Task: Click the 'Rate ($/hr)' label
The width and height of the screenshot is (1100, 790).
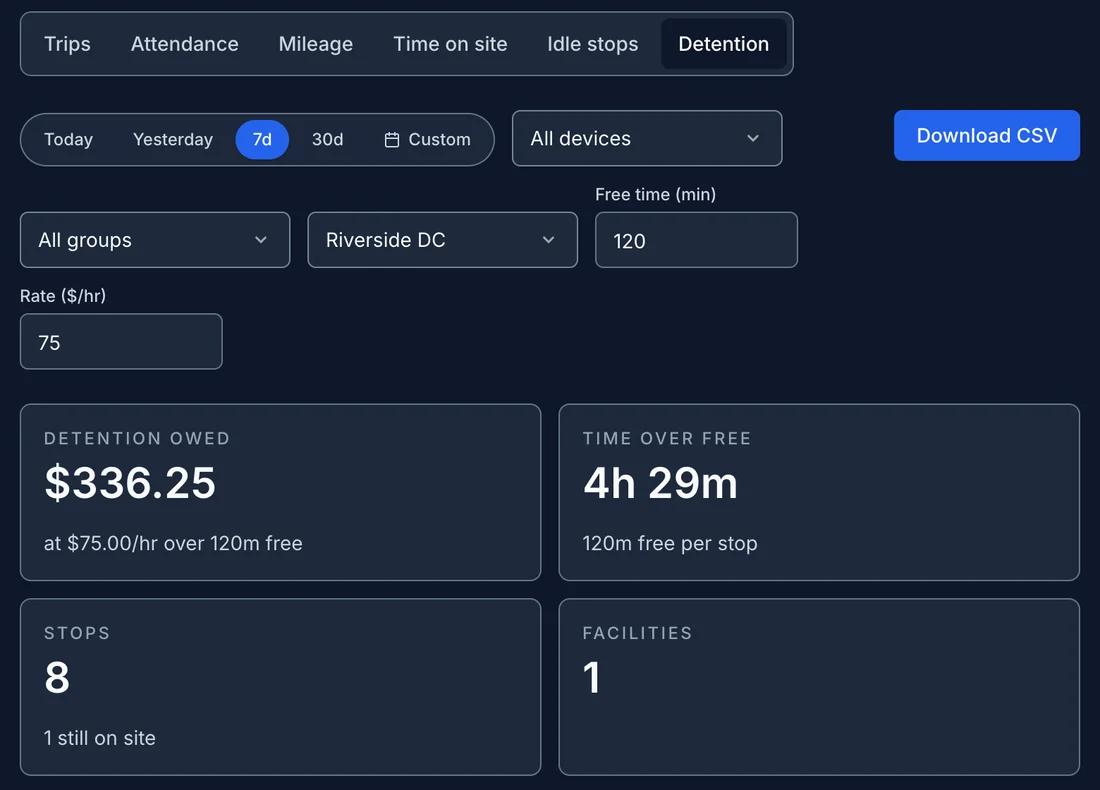Action: click(63, 296)
